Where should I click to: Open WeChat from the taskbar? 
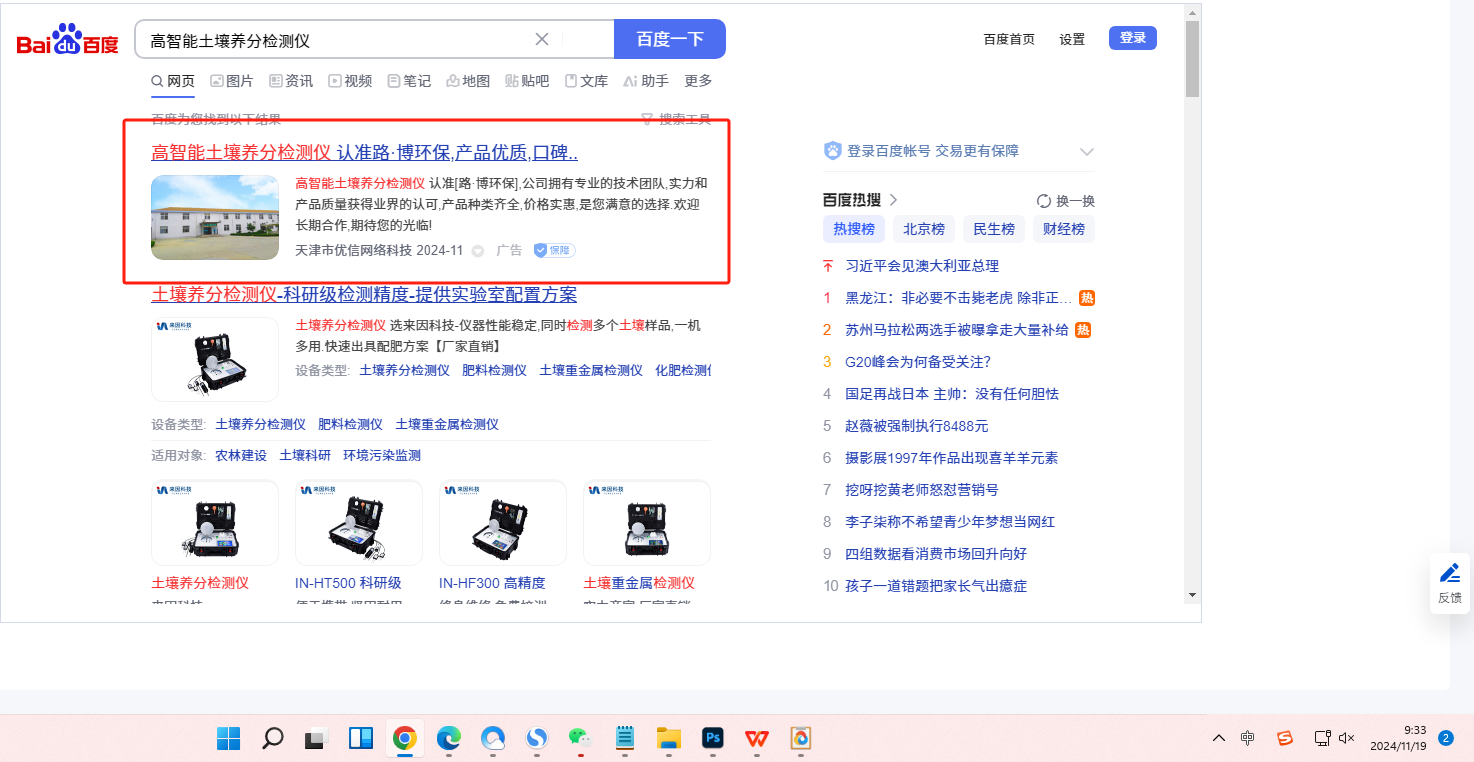(x=580, y=739)
